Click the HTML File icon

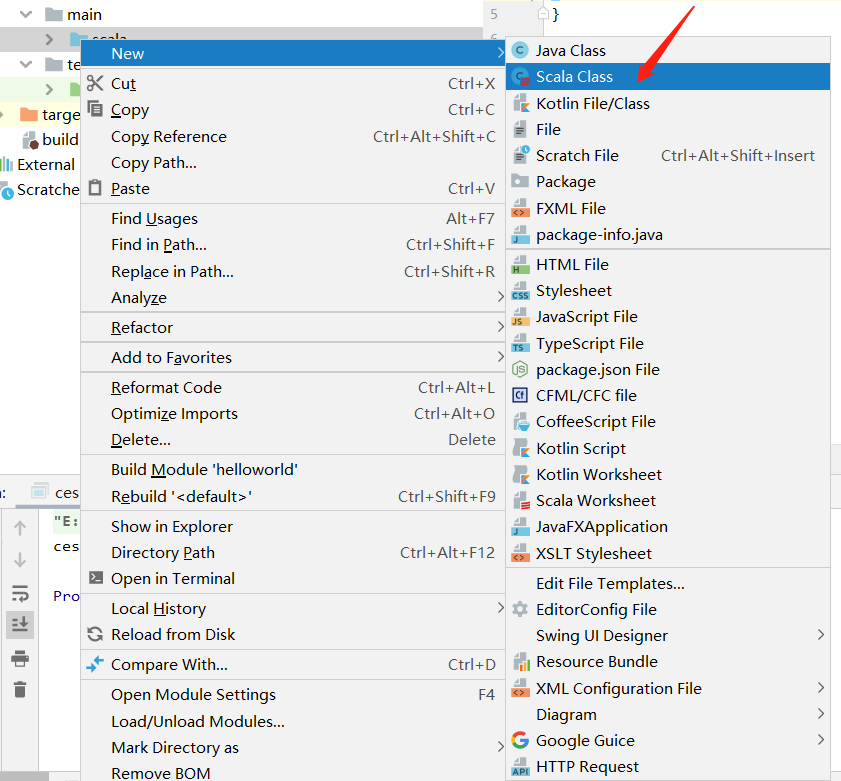pos(520,264)
